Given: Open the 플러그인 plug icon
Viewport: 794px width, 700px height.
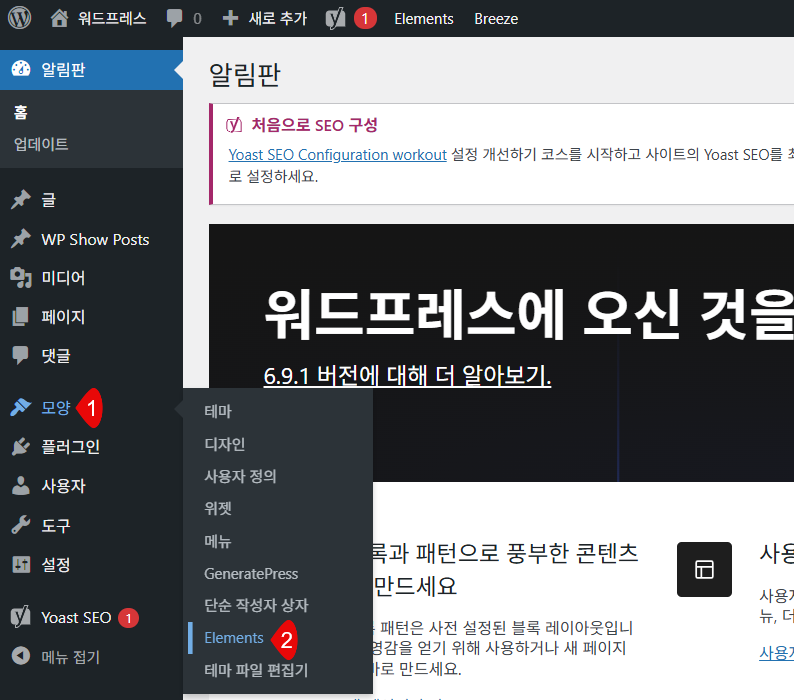Looking at the screenshot, I should point(21,446).
